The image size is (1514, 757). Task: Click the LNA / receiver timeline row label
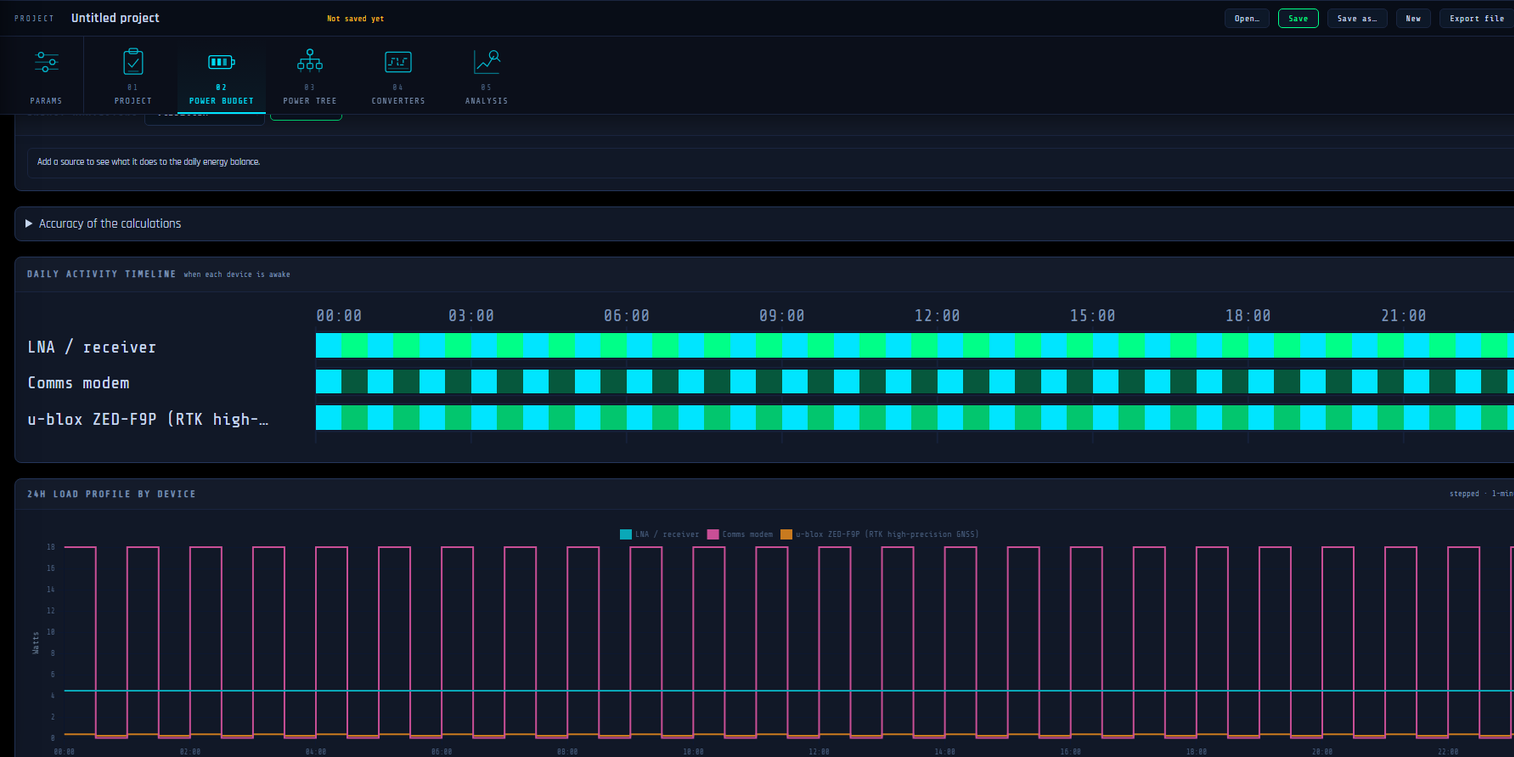click(92, 347)
